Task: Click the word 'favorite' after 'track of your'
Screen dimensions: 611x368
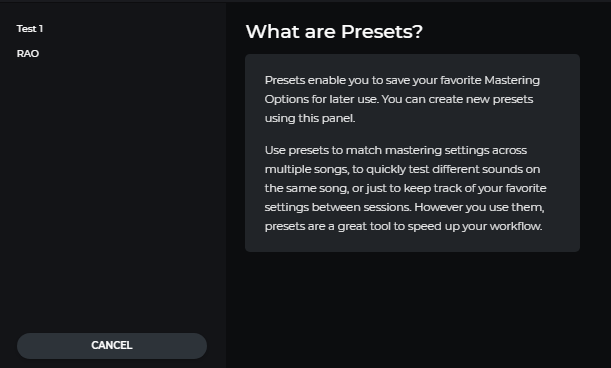Action: (526, 189)
